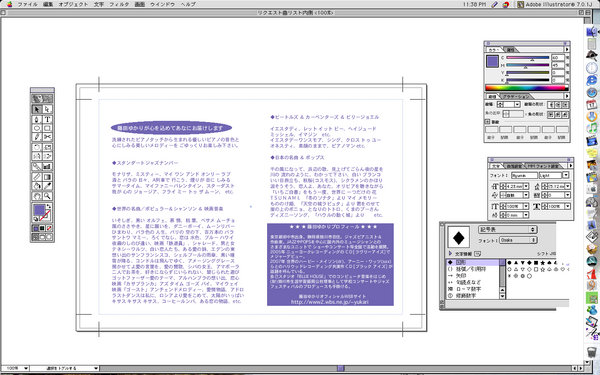Select the Zoom magnifier tool
The height and width of the screenshot is (375, 600).
tap(47, 196)
